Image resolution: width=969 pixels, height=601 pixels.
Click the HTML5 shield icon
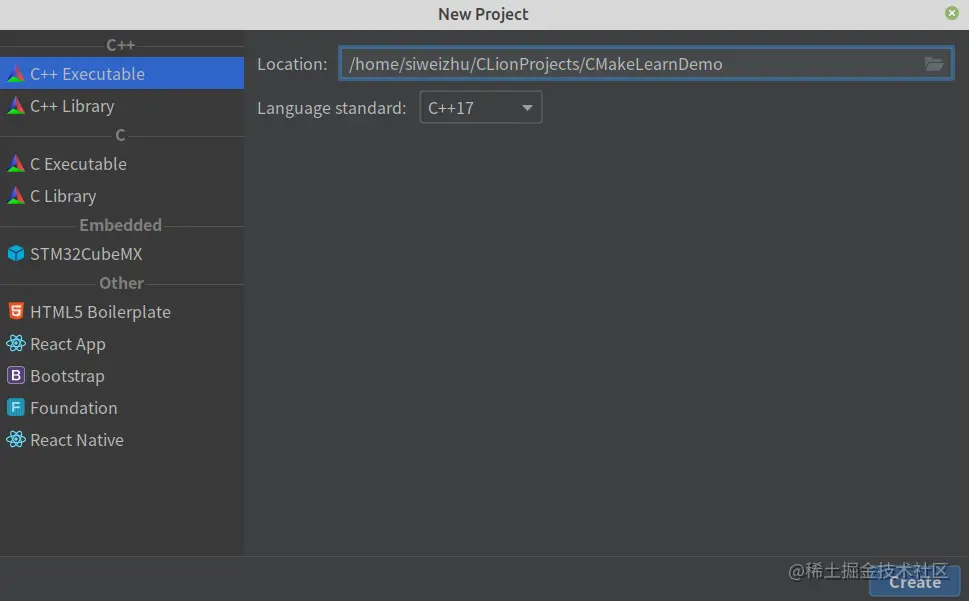[x=16, y=311]
